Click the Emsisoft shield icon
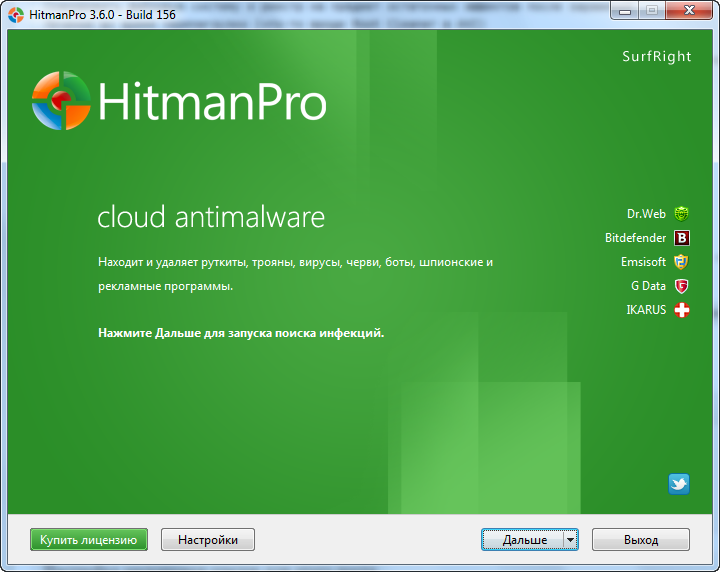 click(x=681, y=262)
